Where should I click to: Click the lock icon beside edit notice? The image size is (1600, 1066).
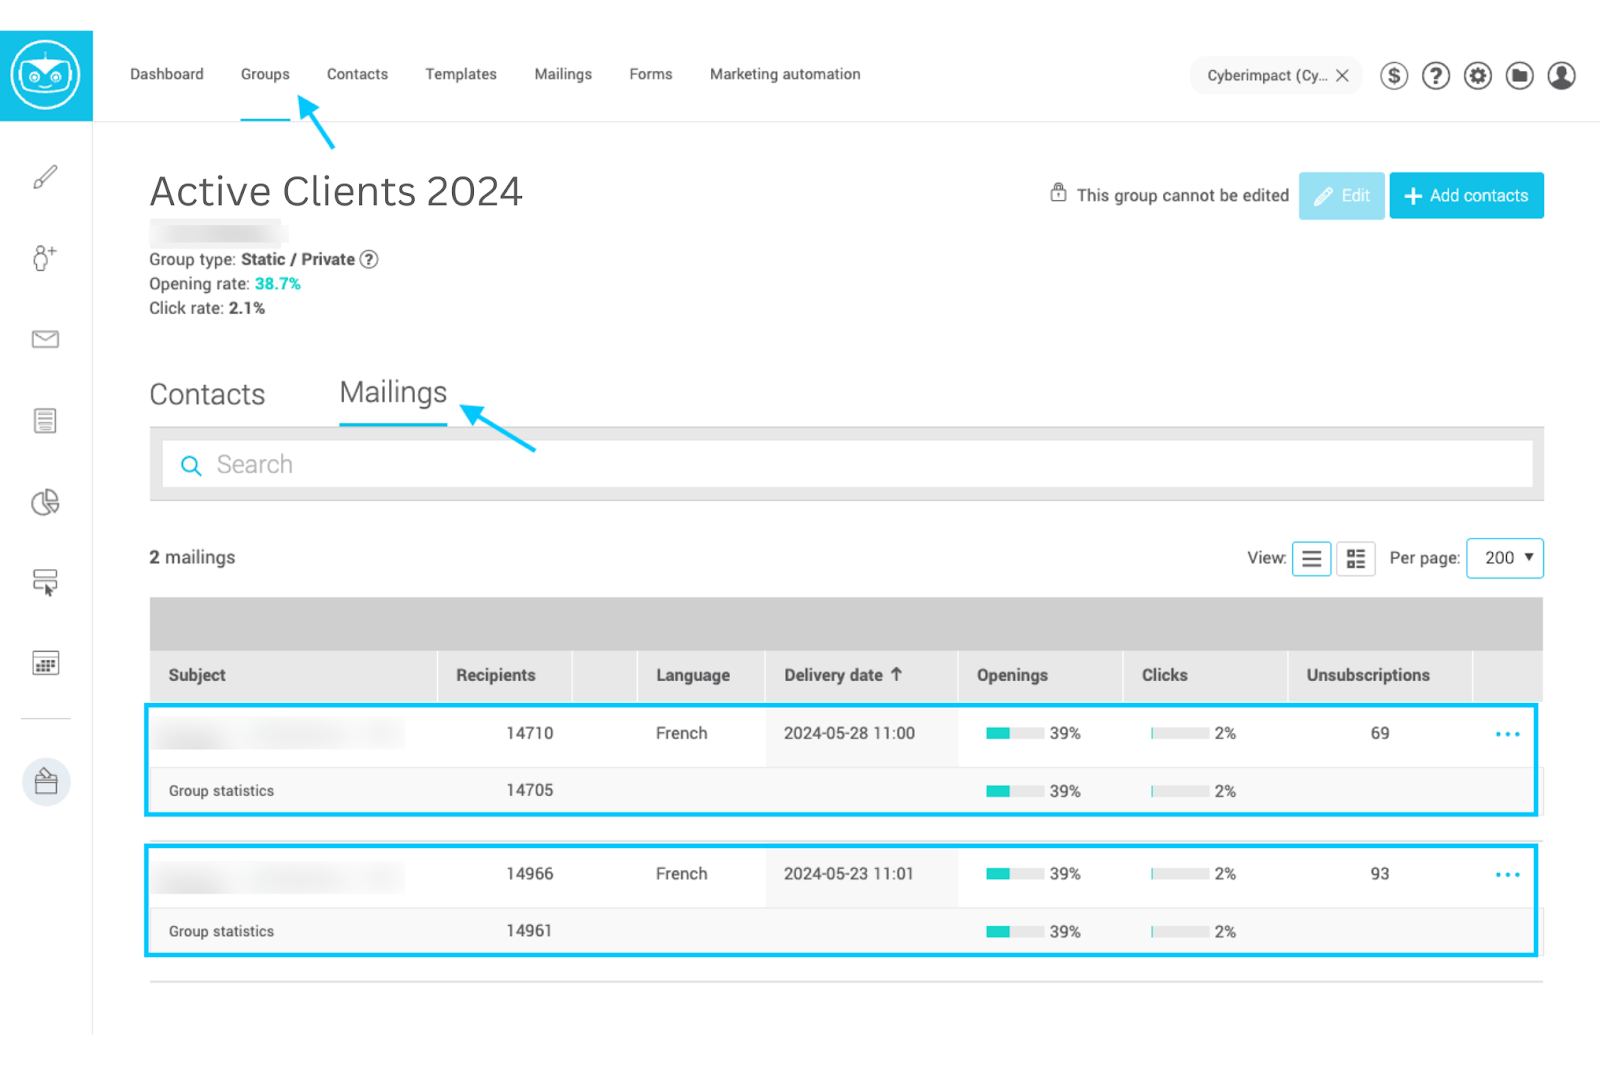click(x=1058, y=193)
